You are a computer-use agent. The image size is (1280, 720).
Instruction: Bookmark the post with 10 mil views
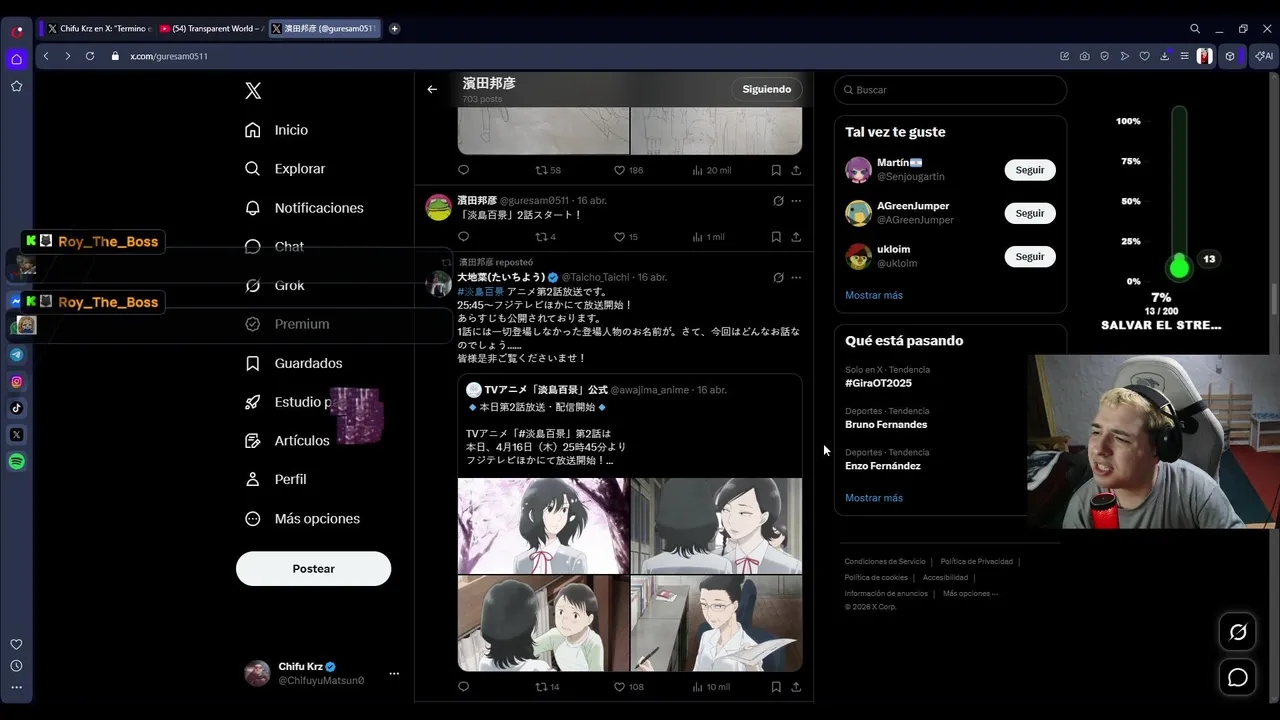(776, 687)
